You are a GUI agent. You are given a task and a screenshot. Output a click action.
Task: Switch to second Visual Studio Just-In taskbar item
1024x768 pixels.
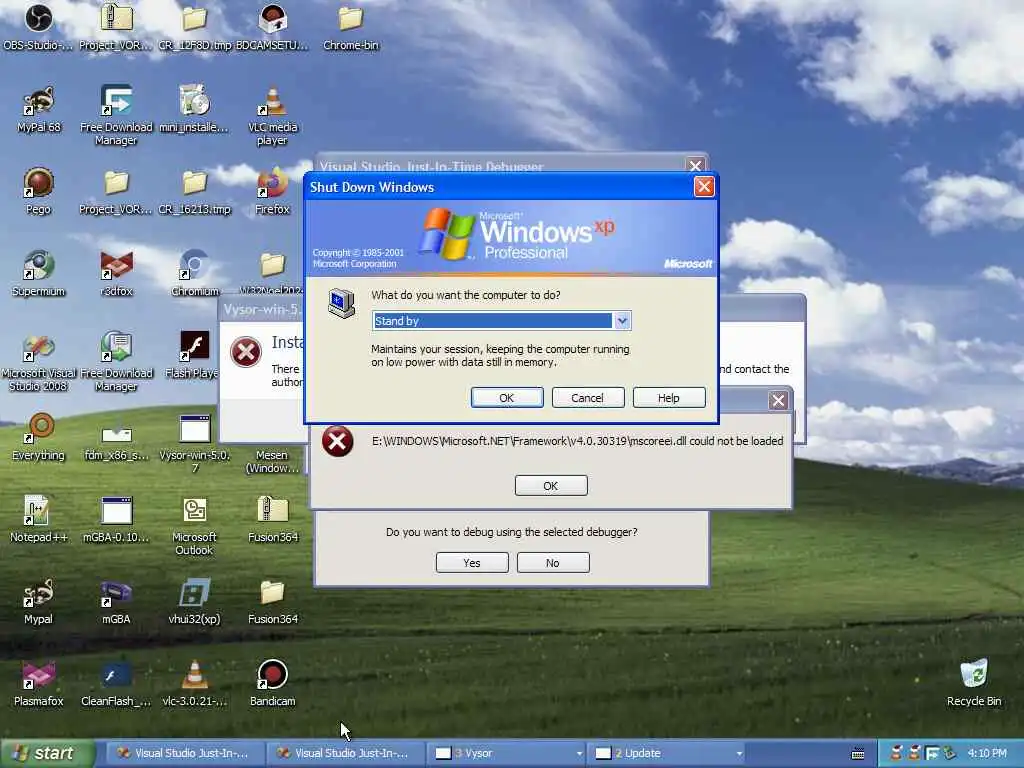coord(344,754)
